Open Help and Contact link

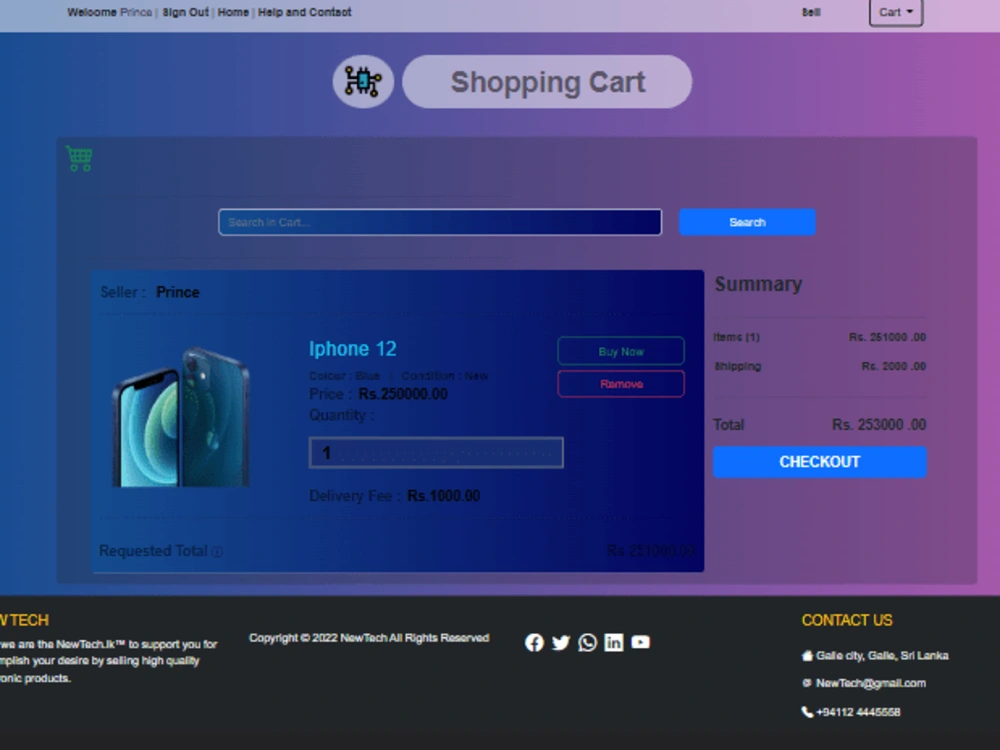[x=304, y=12]
